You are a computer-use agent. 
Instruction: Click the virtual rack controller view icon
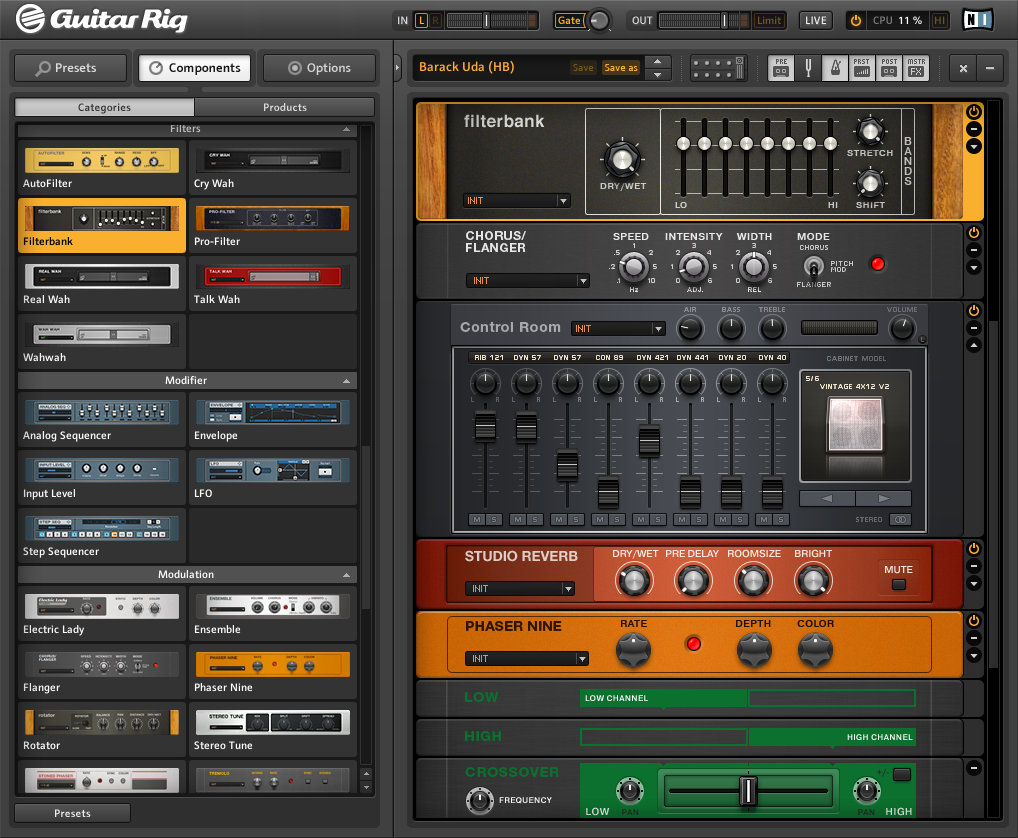click(717, 68)
